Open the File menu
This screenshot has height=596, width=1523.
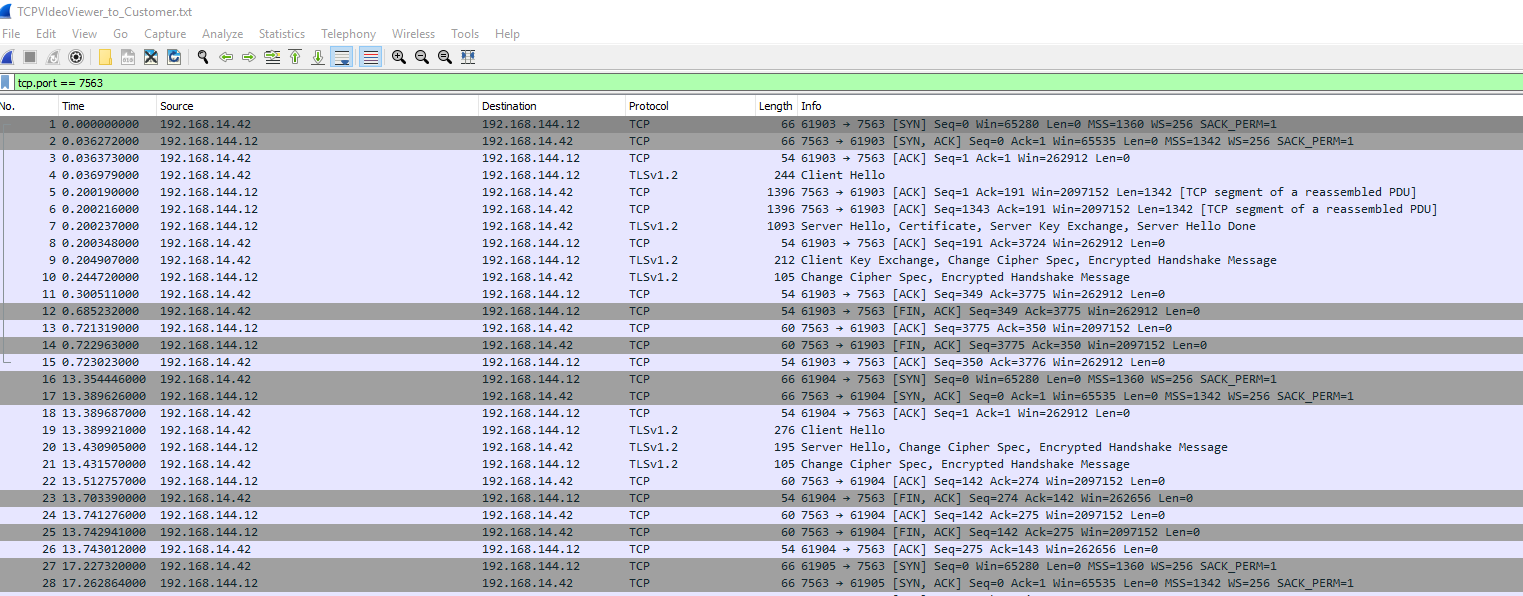pos(12,34)
